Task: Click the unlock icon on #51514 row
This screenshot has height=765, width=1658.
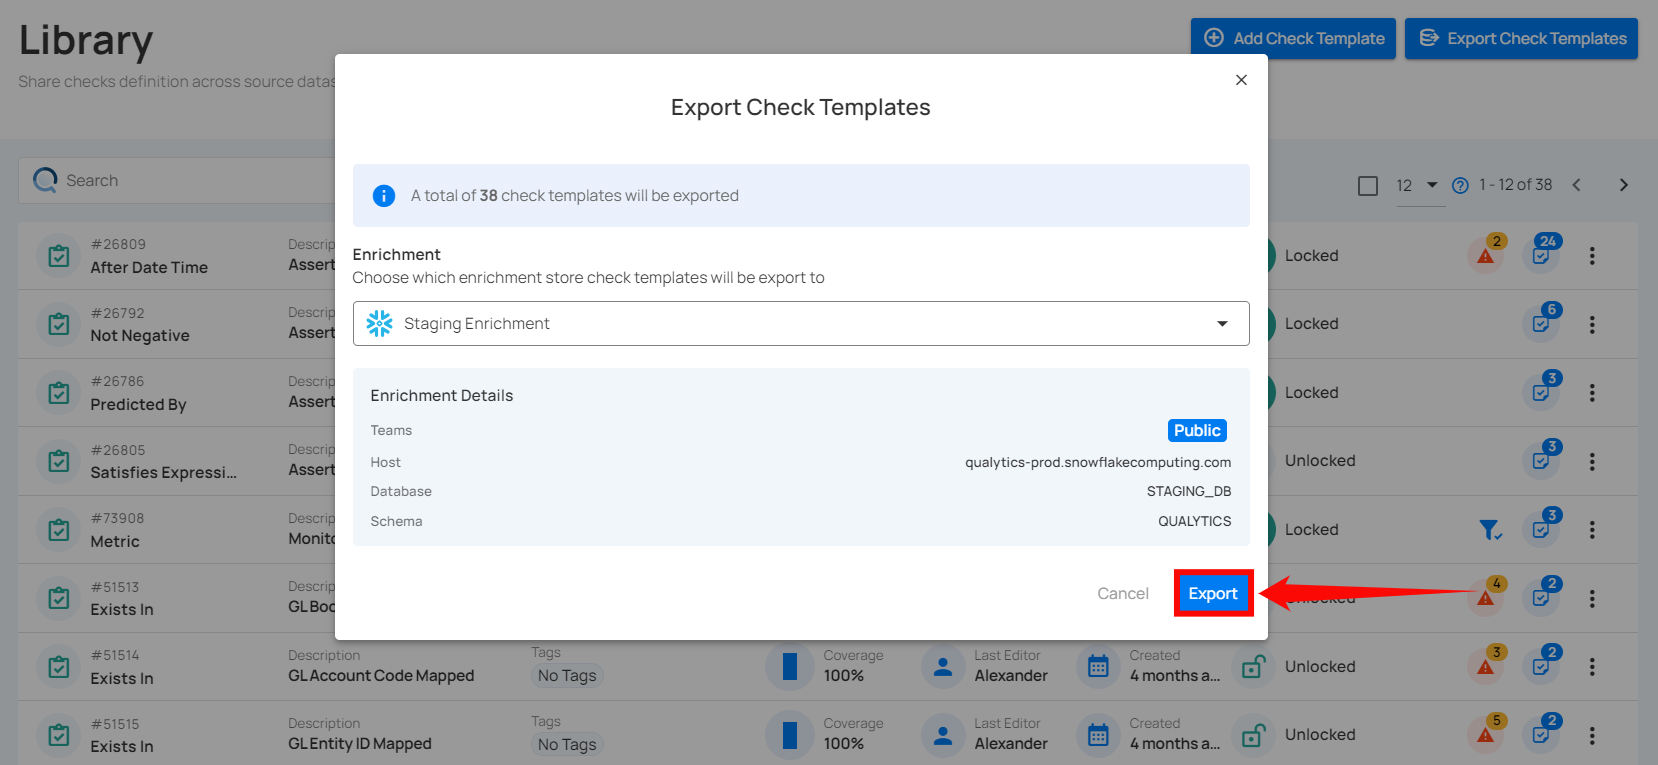Action: (1253, 667)
